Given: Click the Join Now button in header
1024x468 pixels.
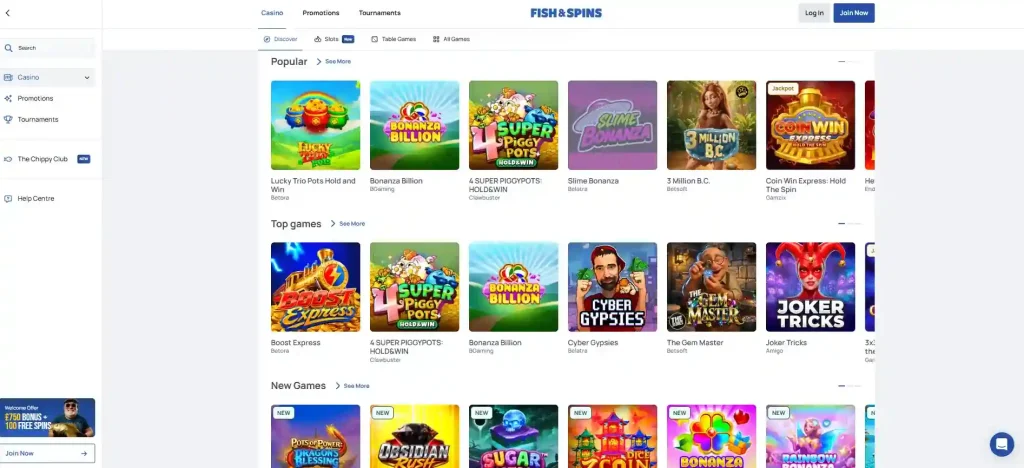Looking at the screenshot, I should [854, 13].
